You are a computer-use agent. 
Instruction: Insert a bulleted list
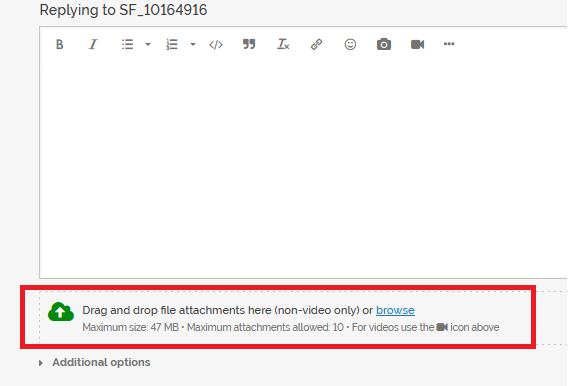[127, 45]
